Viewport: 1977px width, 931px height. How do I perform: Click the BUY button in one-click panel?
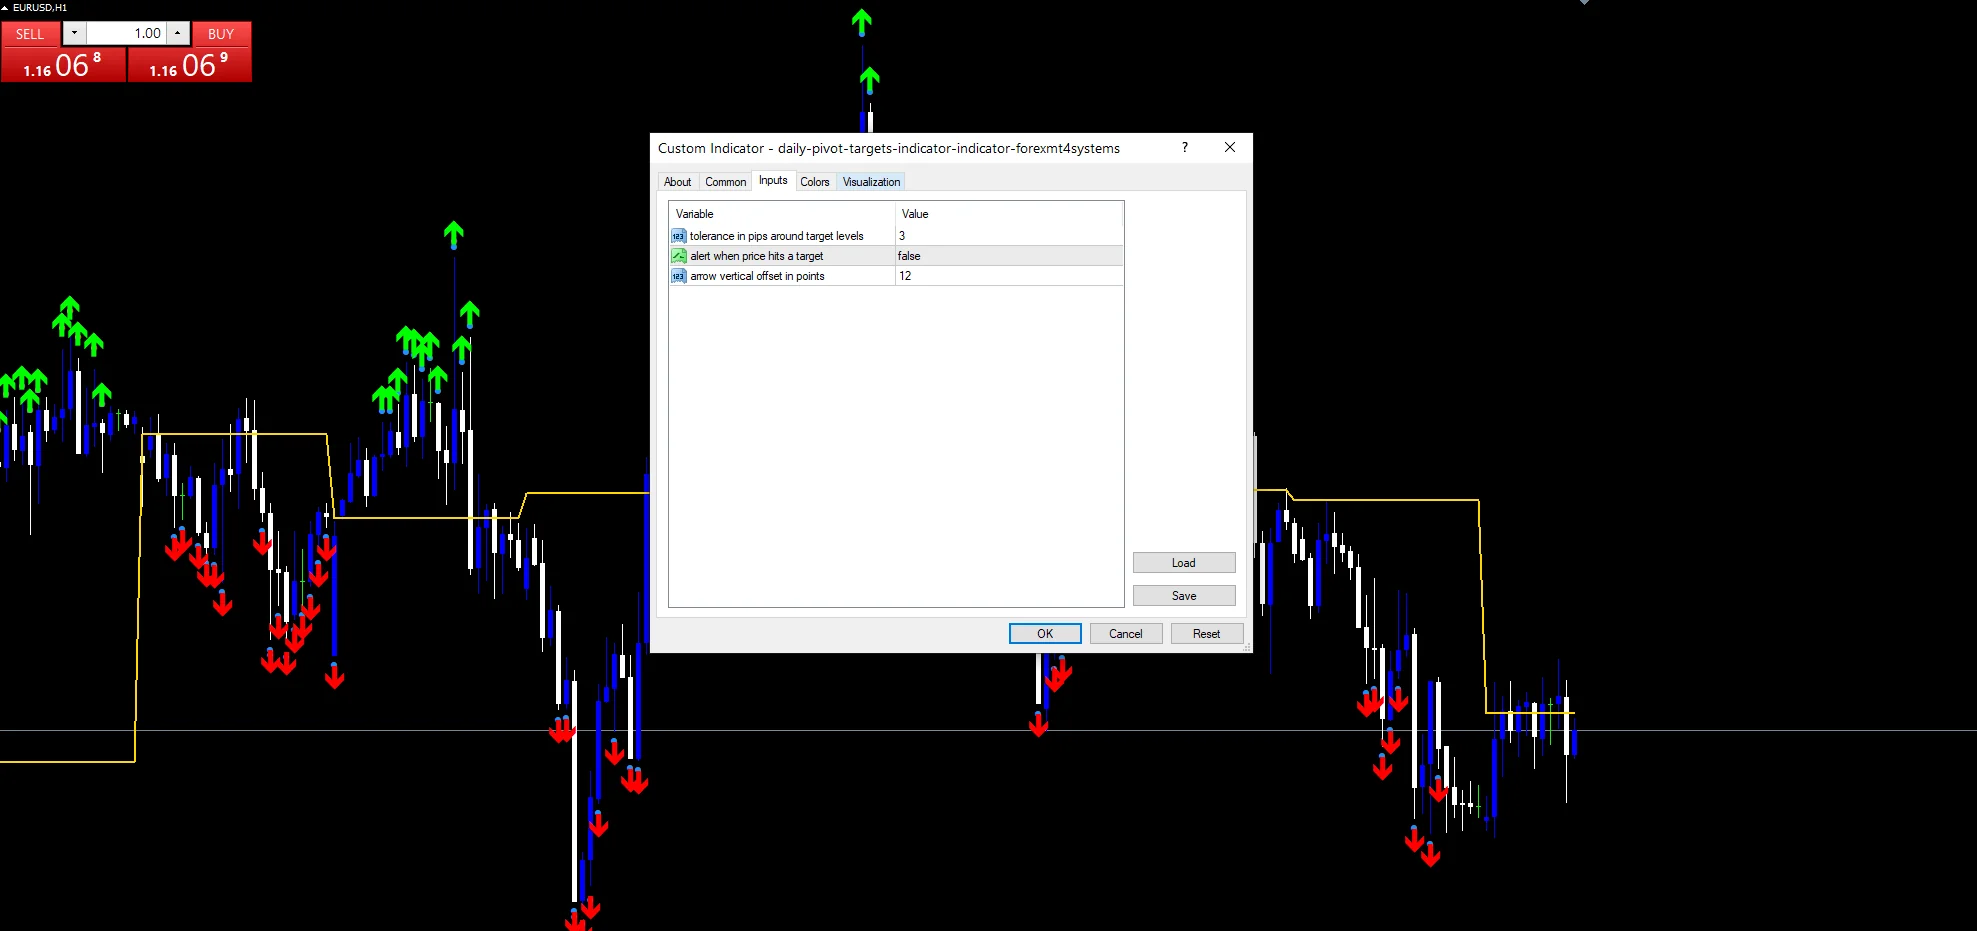point(221,34)
